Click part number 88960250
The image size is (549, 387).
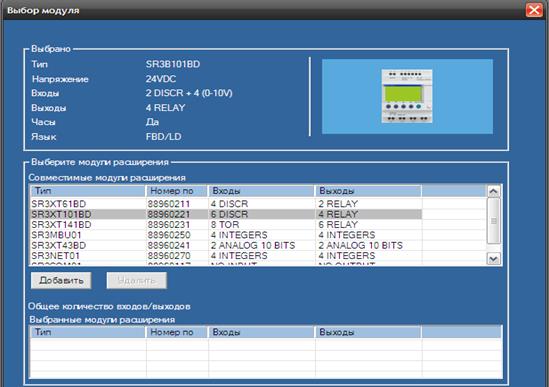[169, 235]
